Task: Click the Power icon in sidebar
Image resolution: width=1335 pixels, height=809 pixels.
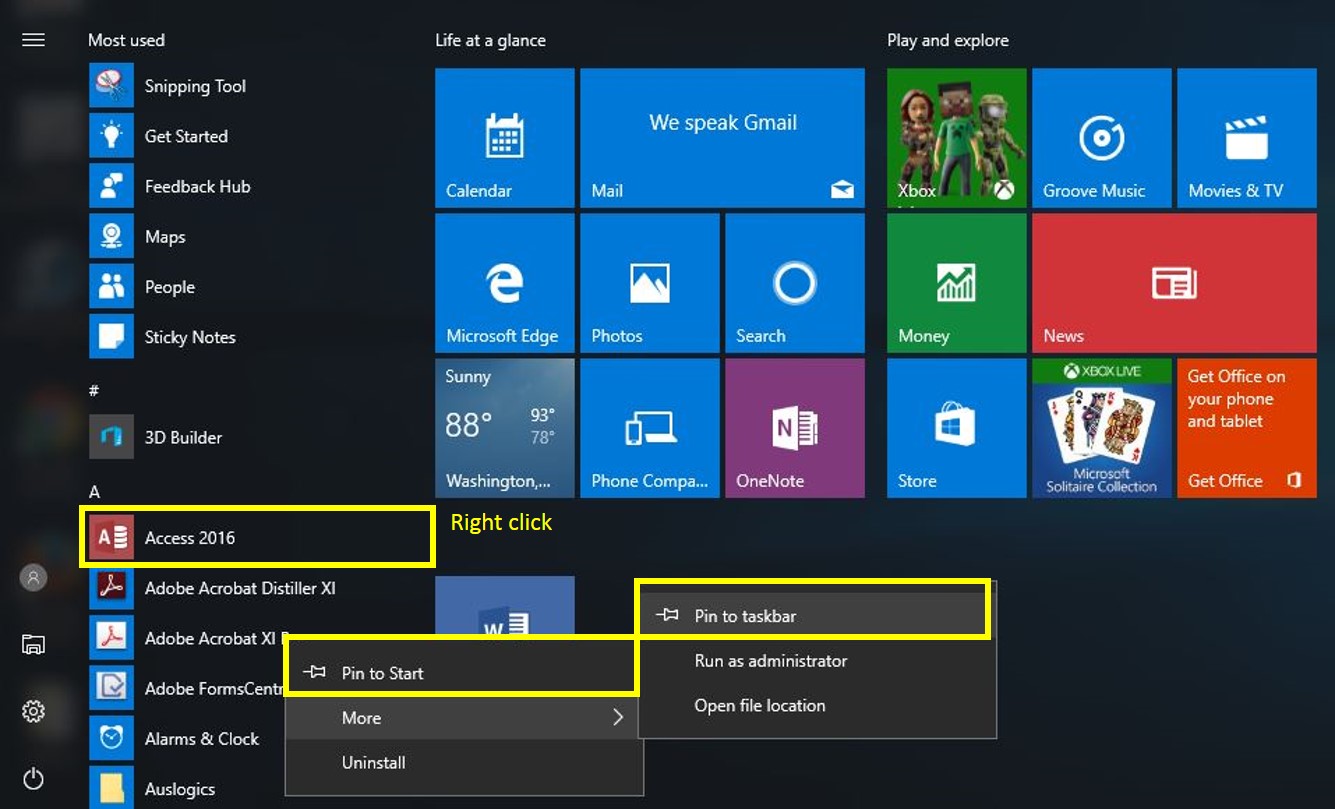Action: coord(33,778)
